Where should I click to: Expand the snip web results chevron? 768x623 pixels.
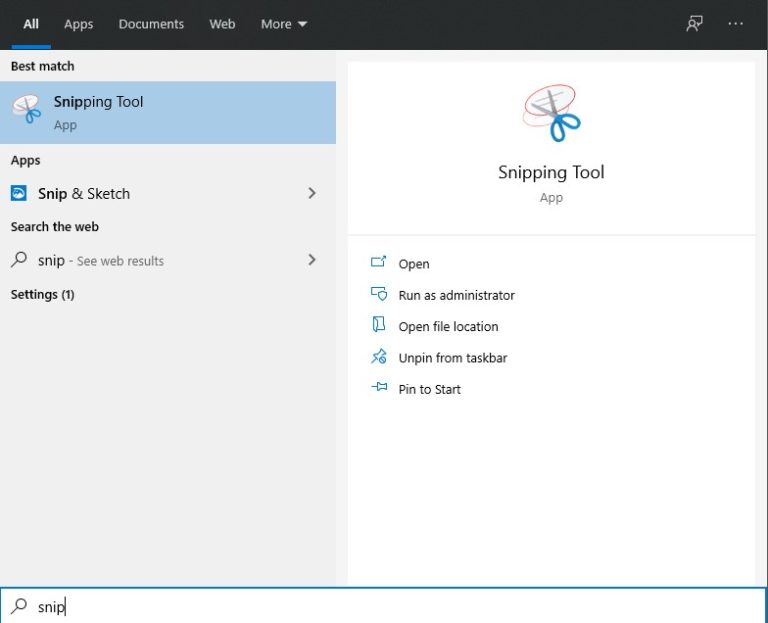(312, 260)
